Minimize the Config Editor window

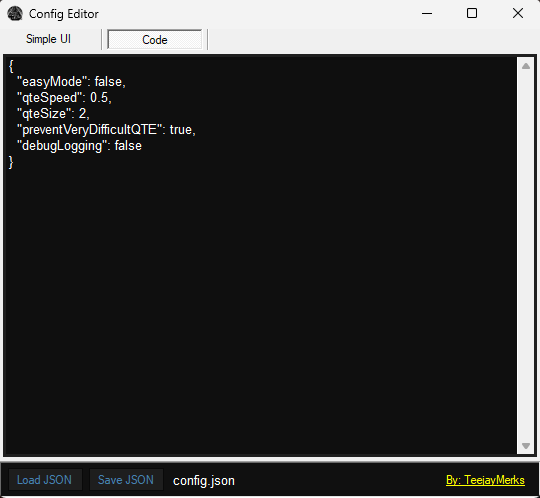427,13
